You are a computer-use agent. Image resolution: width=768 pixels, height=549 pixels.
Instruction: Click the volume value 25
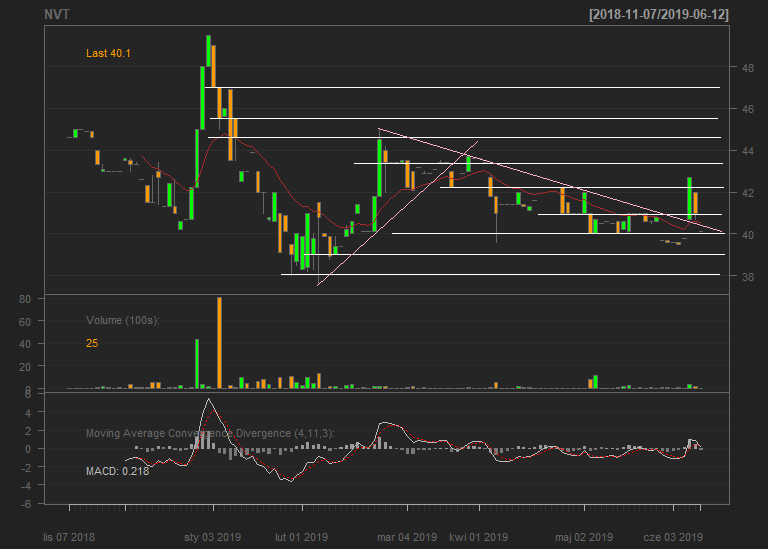(92, 343)
